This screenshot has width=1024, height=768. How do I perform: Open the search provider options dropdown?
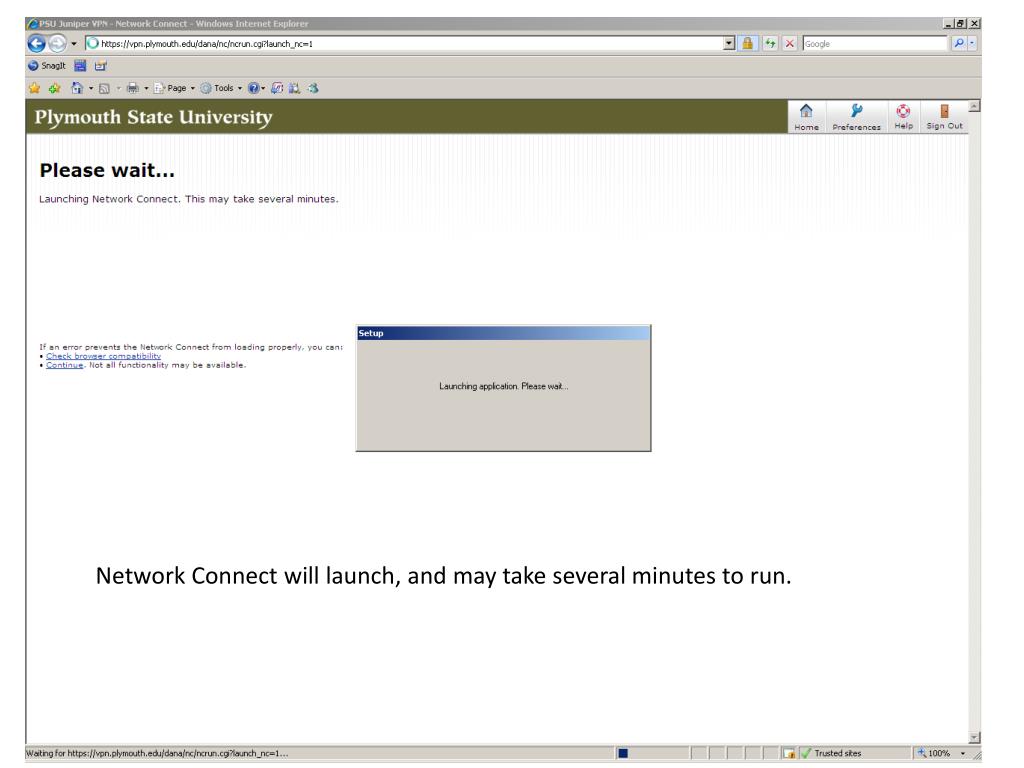pos(972,44)
